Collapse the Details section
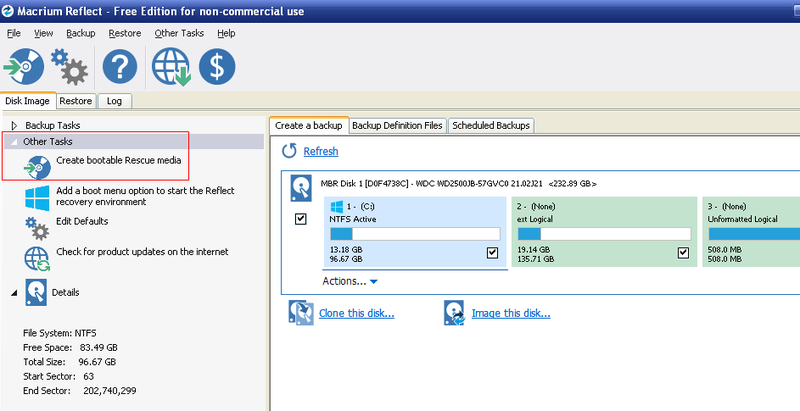 click(x=14, y=292)
